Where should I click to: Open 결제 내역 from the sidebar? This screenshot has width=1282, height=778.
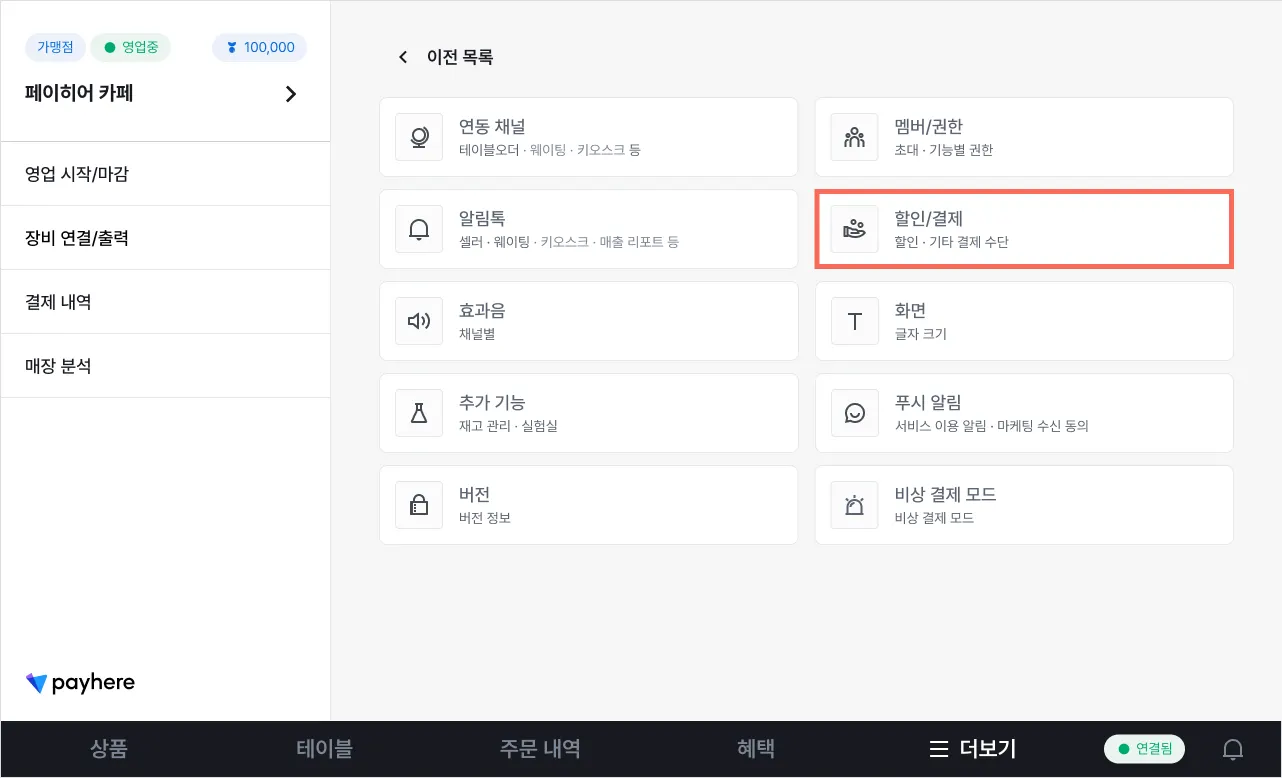coord(58,302)
